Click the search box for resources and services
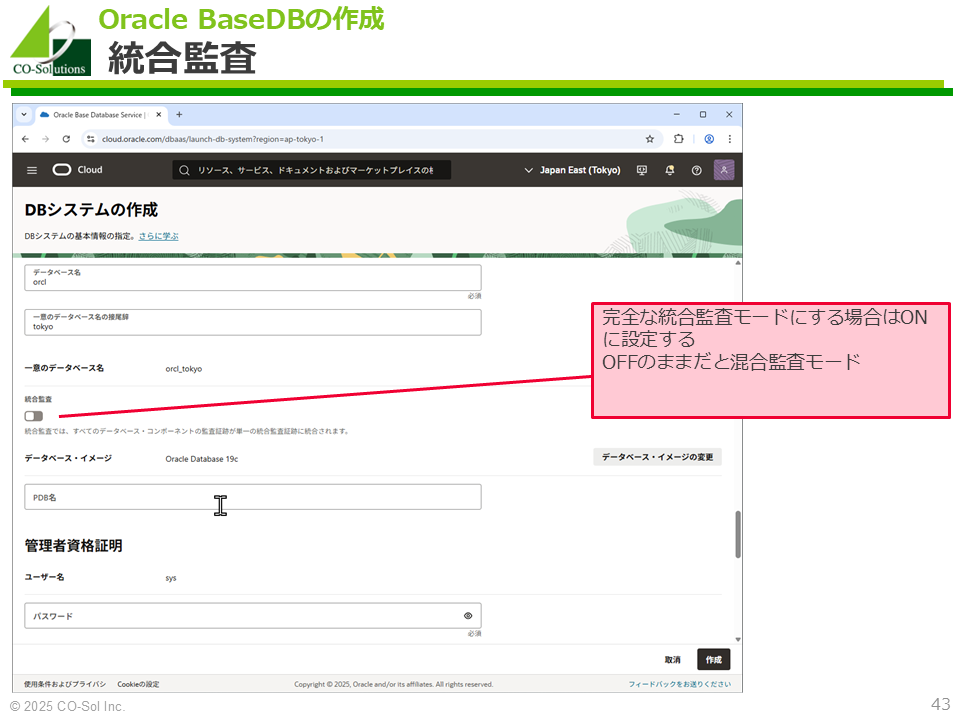The width and height of the screenshot is (960, 720). pyautogui.click(x=312, y=170)
